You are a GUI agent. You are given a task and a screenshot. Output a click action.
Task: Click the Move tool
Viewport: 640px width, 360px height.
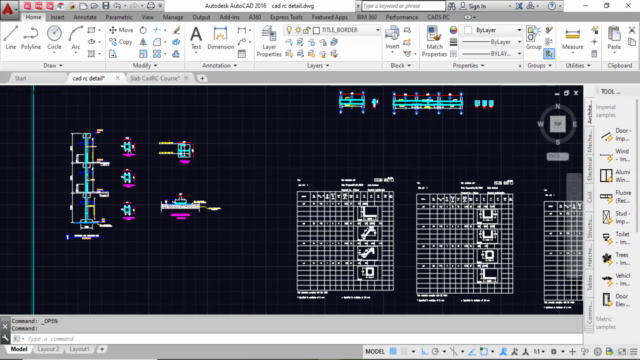(121, 30)
